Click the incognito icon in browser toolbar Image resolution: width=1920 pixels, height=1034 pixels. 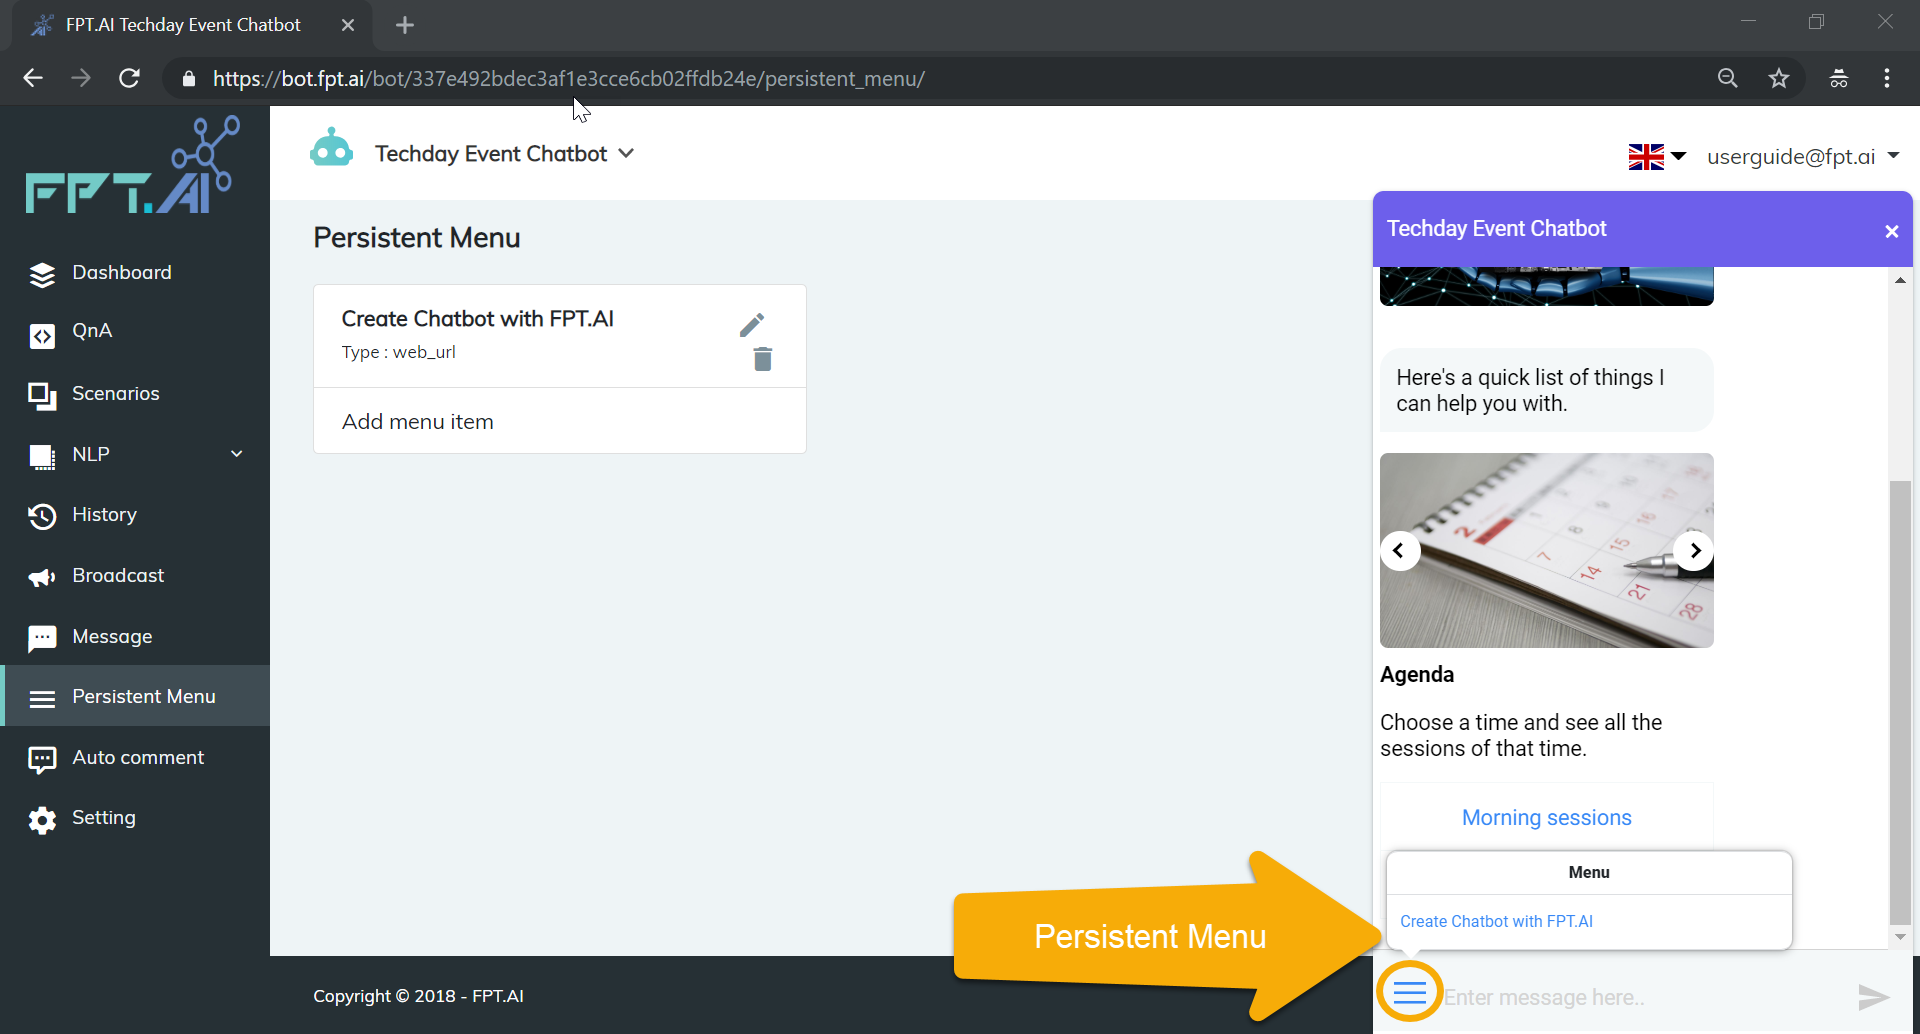pyautogui.click(x=1838, y=78)
